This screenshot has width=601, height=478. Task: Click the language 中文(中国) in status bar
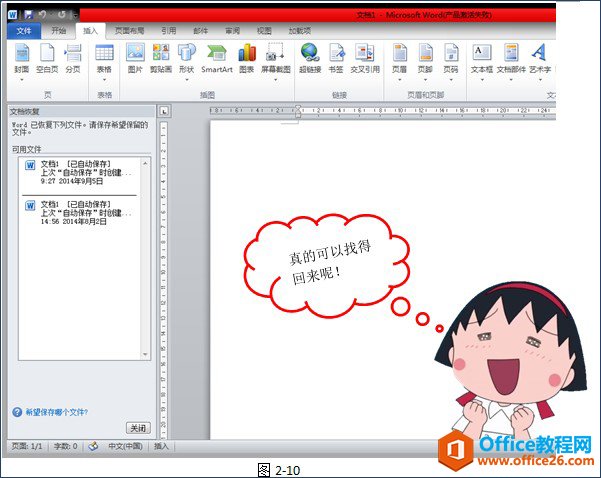click(125, 446)
